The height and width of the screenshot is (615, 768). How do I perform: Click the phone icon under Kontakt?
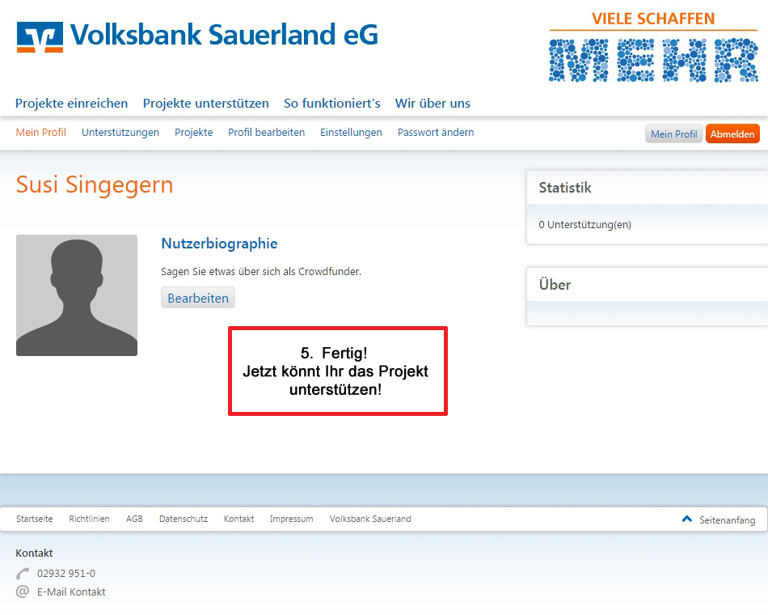[x=23, y=573]
